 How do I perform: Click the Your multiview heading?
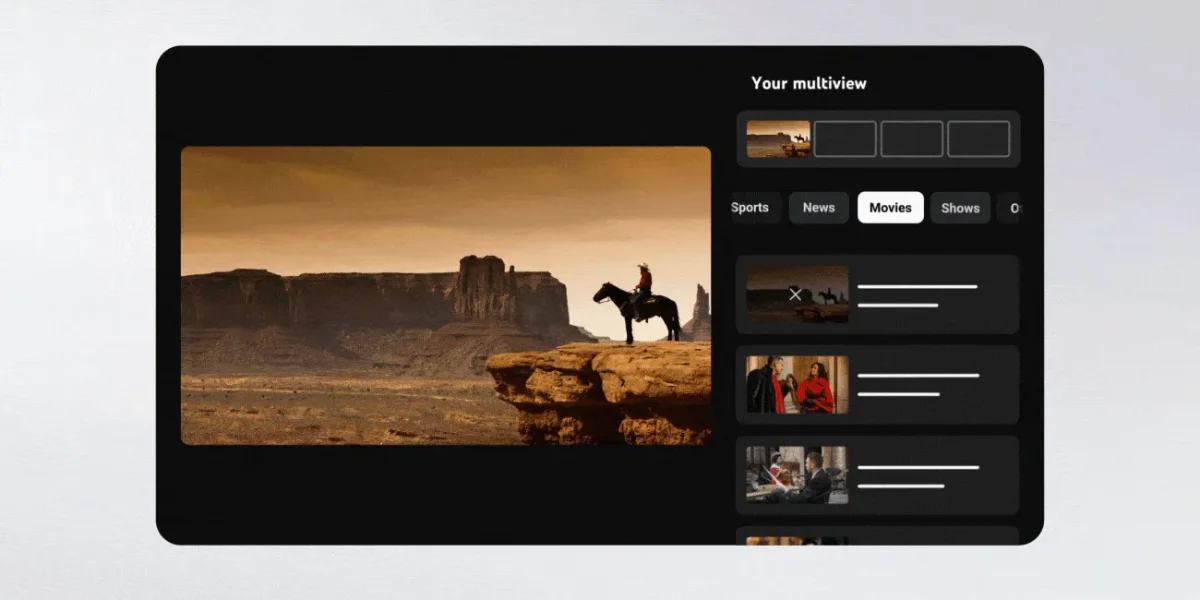pos(808,83)
